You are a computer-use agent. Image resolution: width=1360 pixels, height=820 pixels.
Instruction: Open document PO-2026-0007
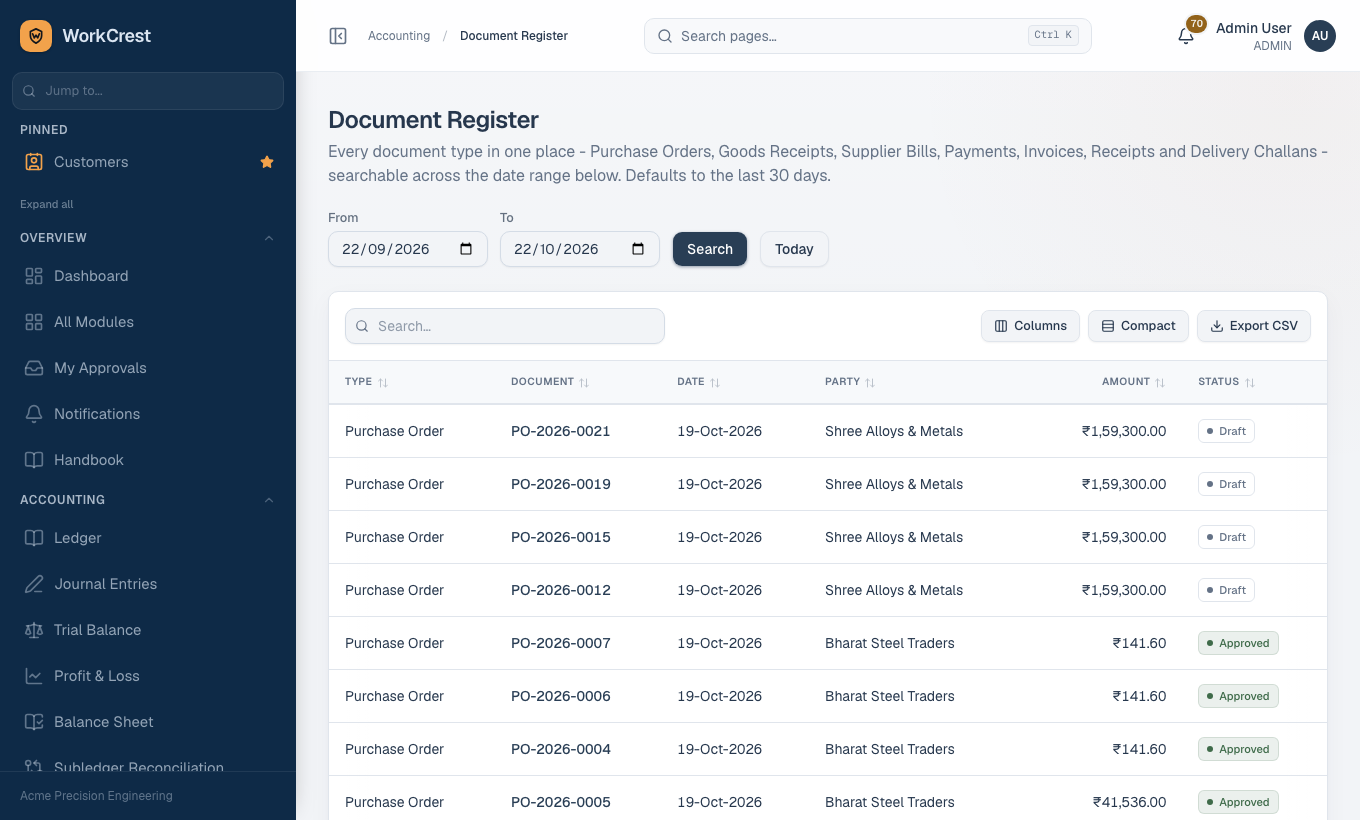point(561,643)
